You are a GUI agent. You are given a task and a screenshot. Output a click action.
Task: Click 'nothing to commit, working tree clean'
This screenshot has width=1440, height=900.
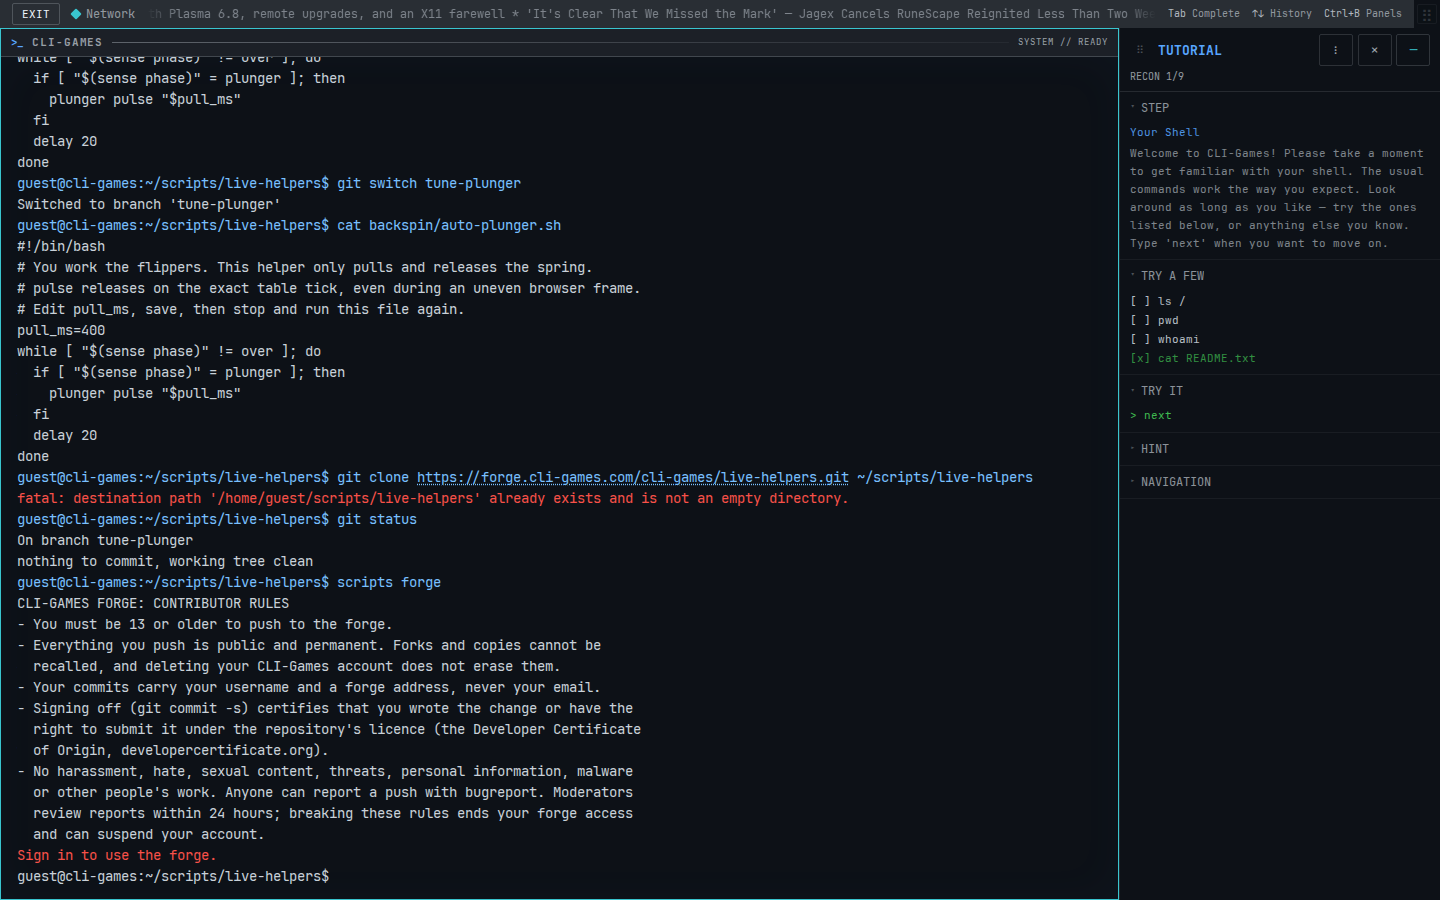click(x=165, y=562)
